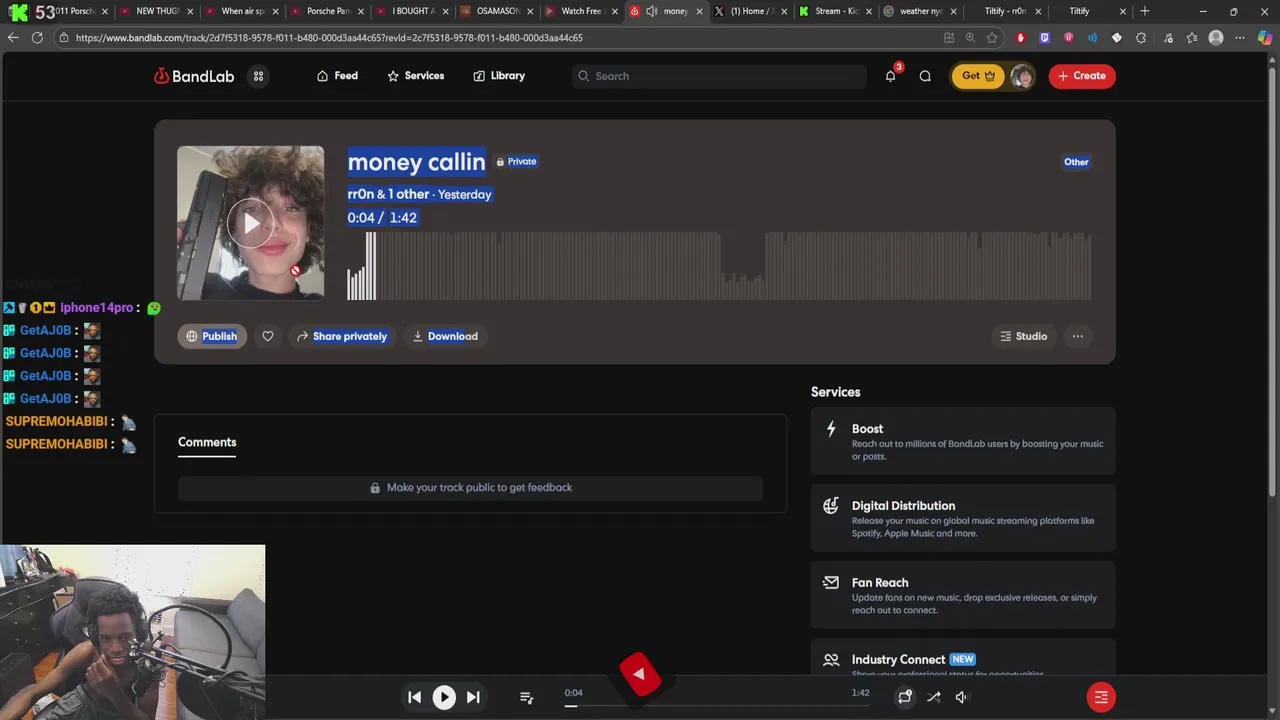Viewport: 1280px width, 720px height.
Task: Open the Digital Distribution card
Action: click(x=963, y=518)
